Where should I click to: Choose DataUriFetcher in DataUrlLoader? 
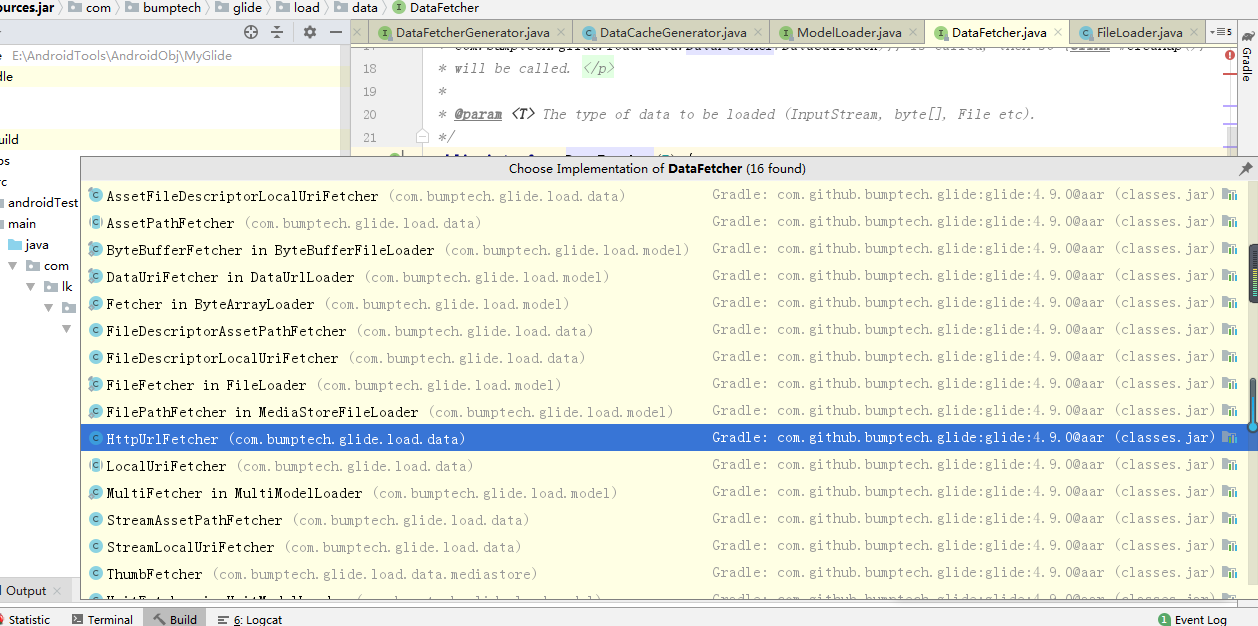664,277
